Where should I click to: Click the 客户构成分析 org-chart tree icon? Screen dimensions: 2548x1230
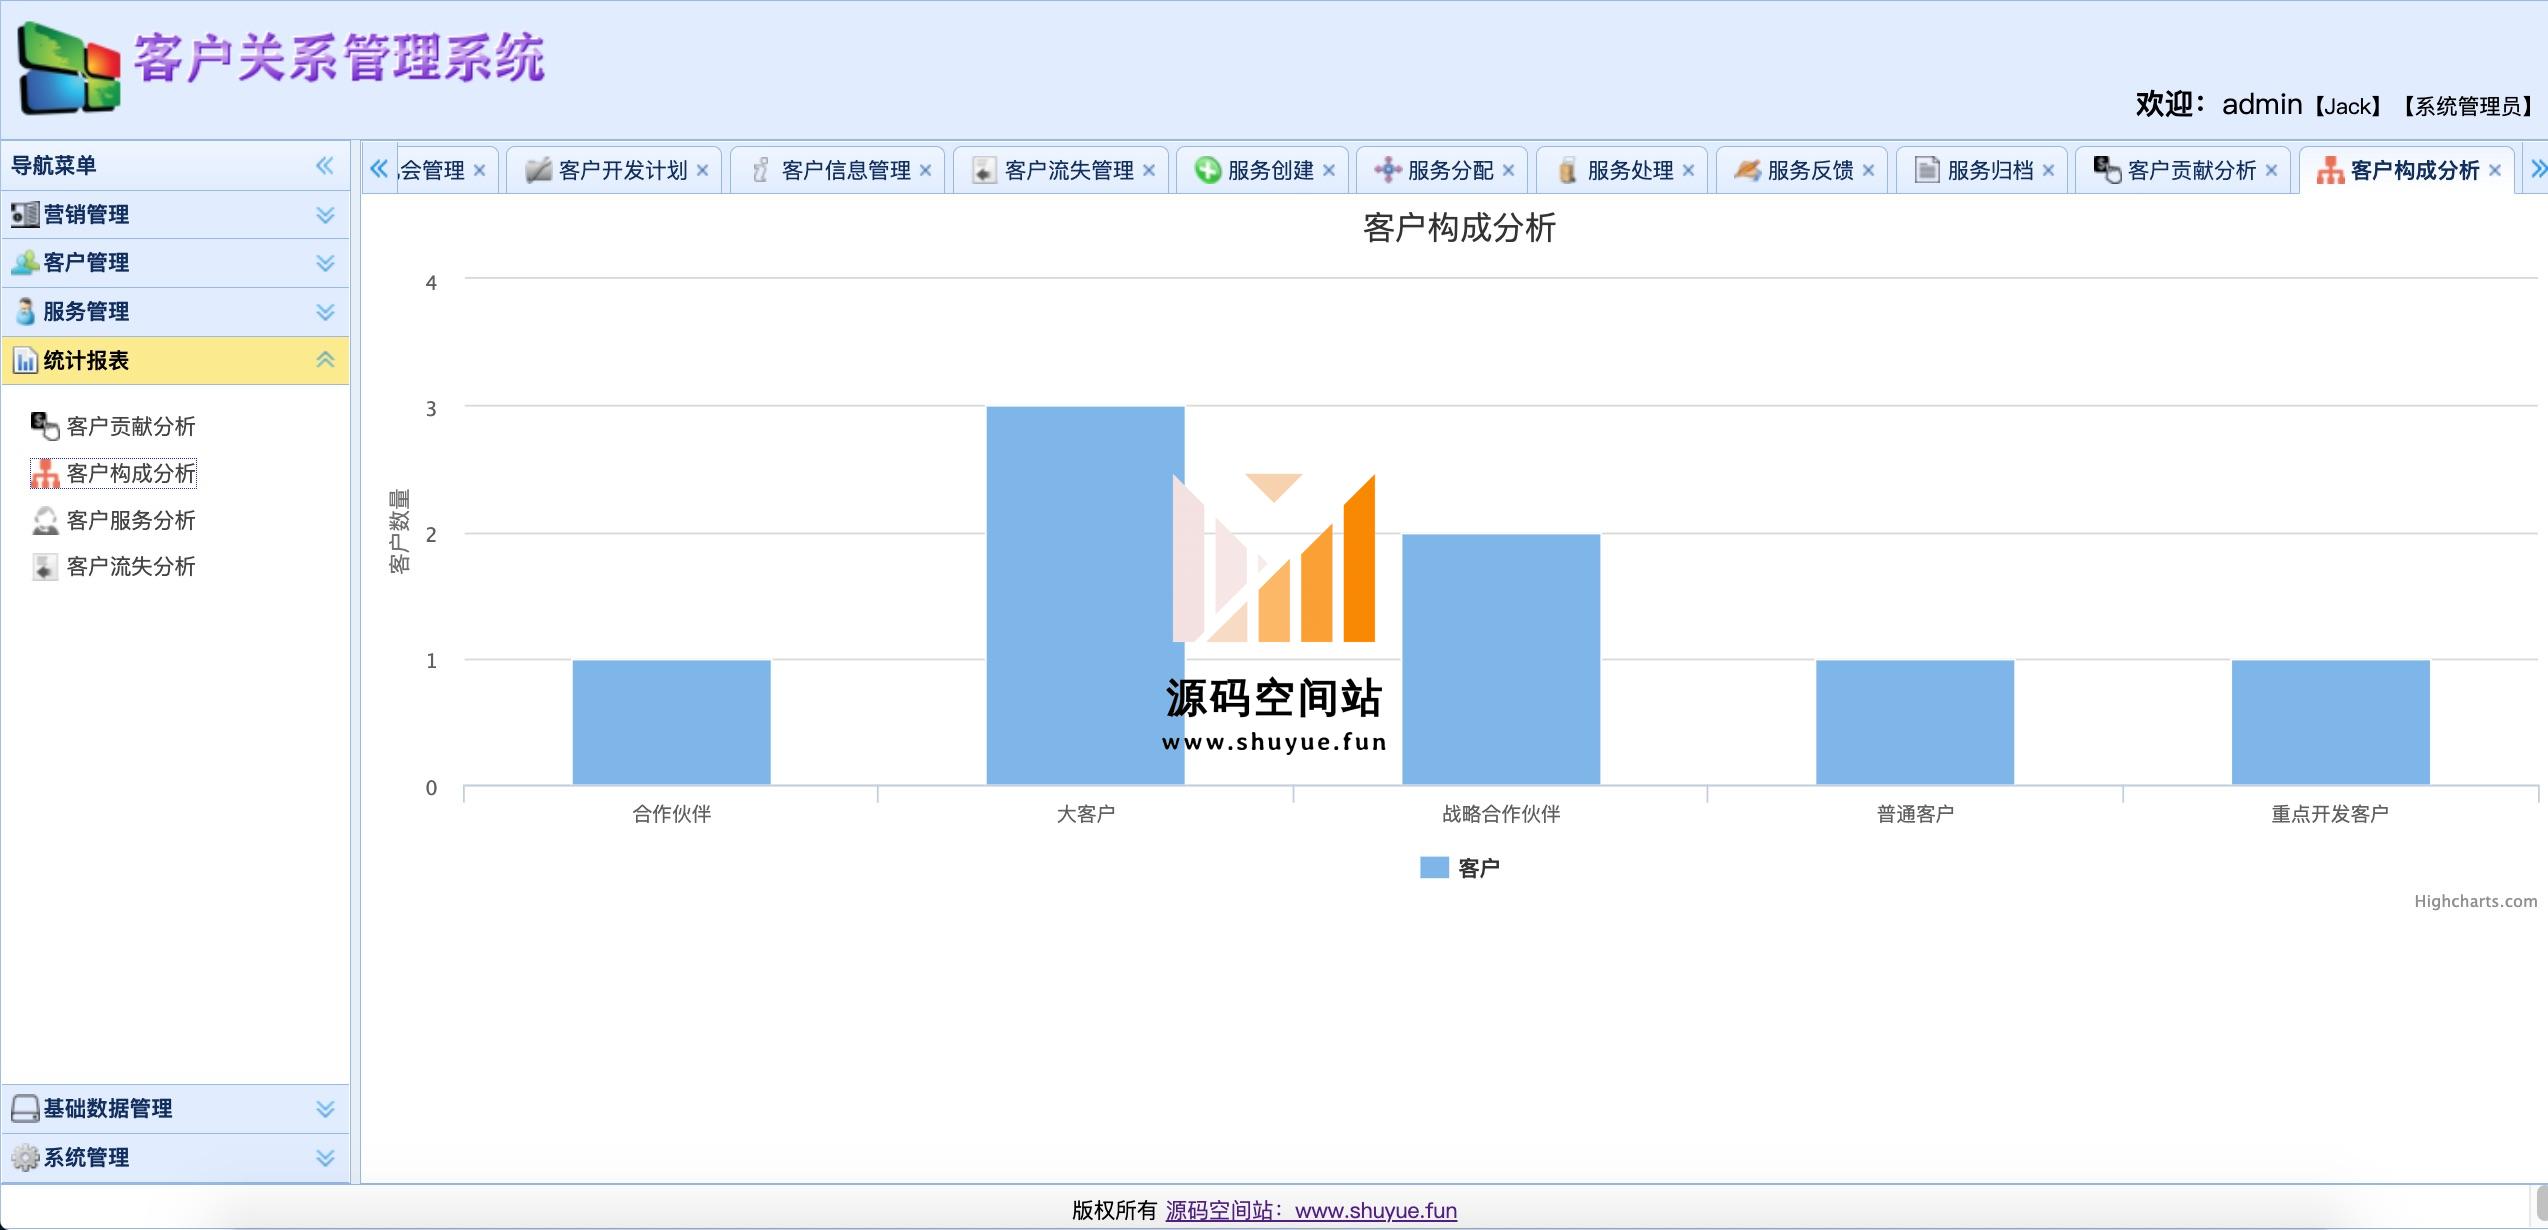(x=45, y=473)
